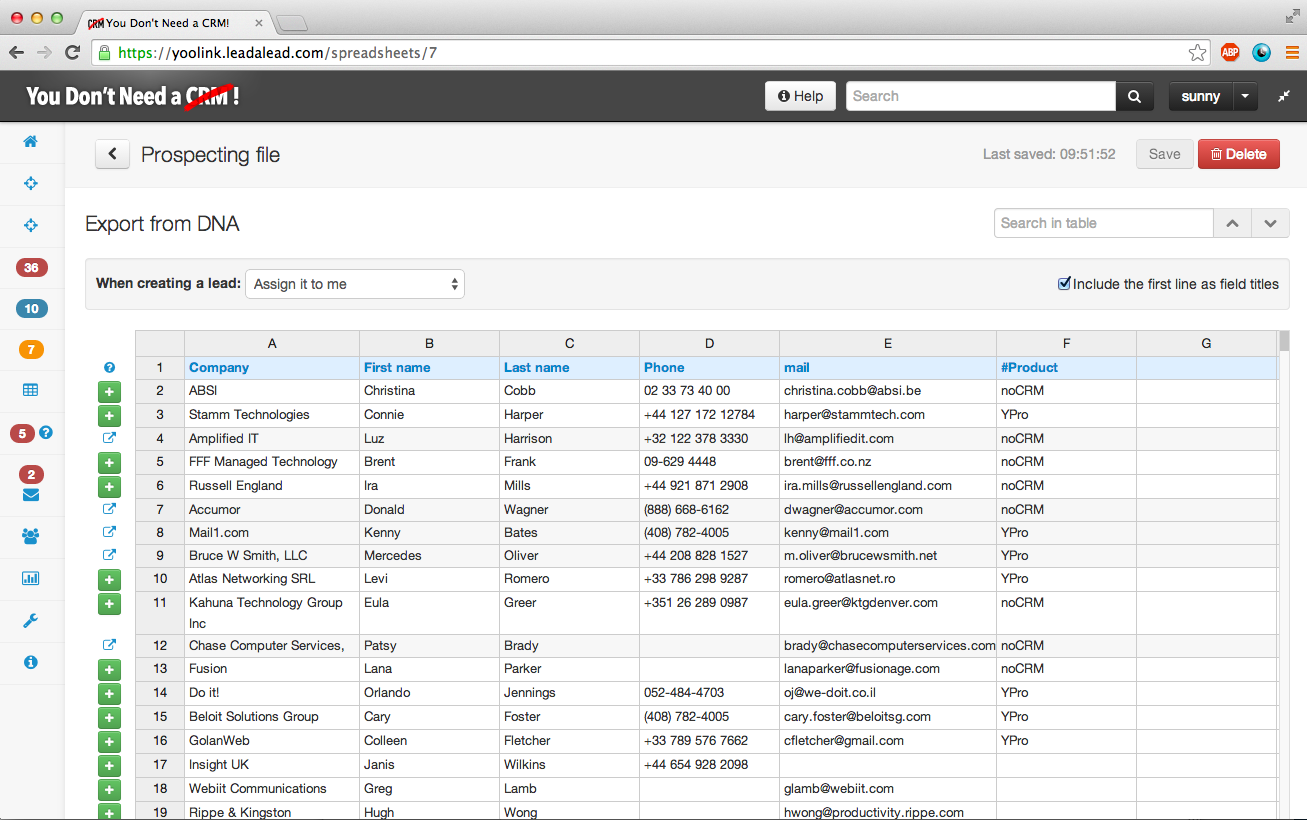The width and height of the screenshot is (1307, 820).
Task: Add Atlas Networking SRL as a lead
Action: [x=110, y=579]
